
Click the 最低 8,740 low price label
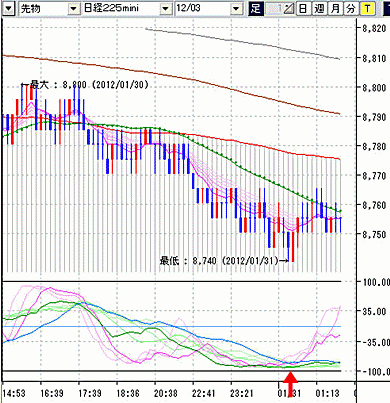pos(224,261)
